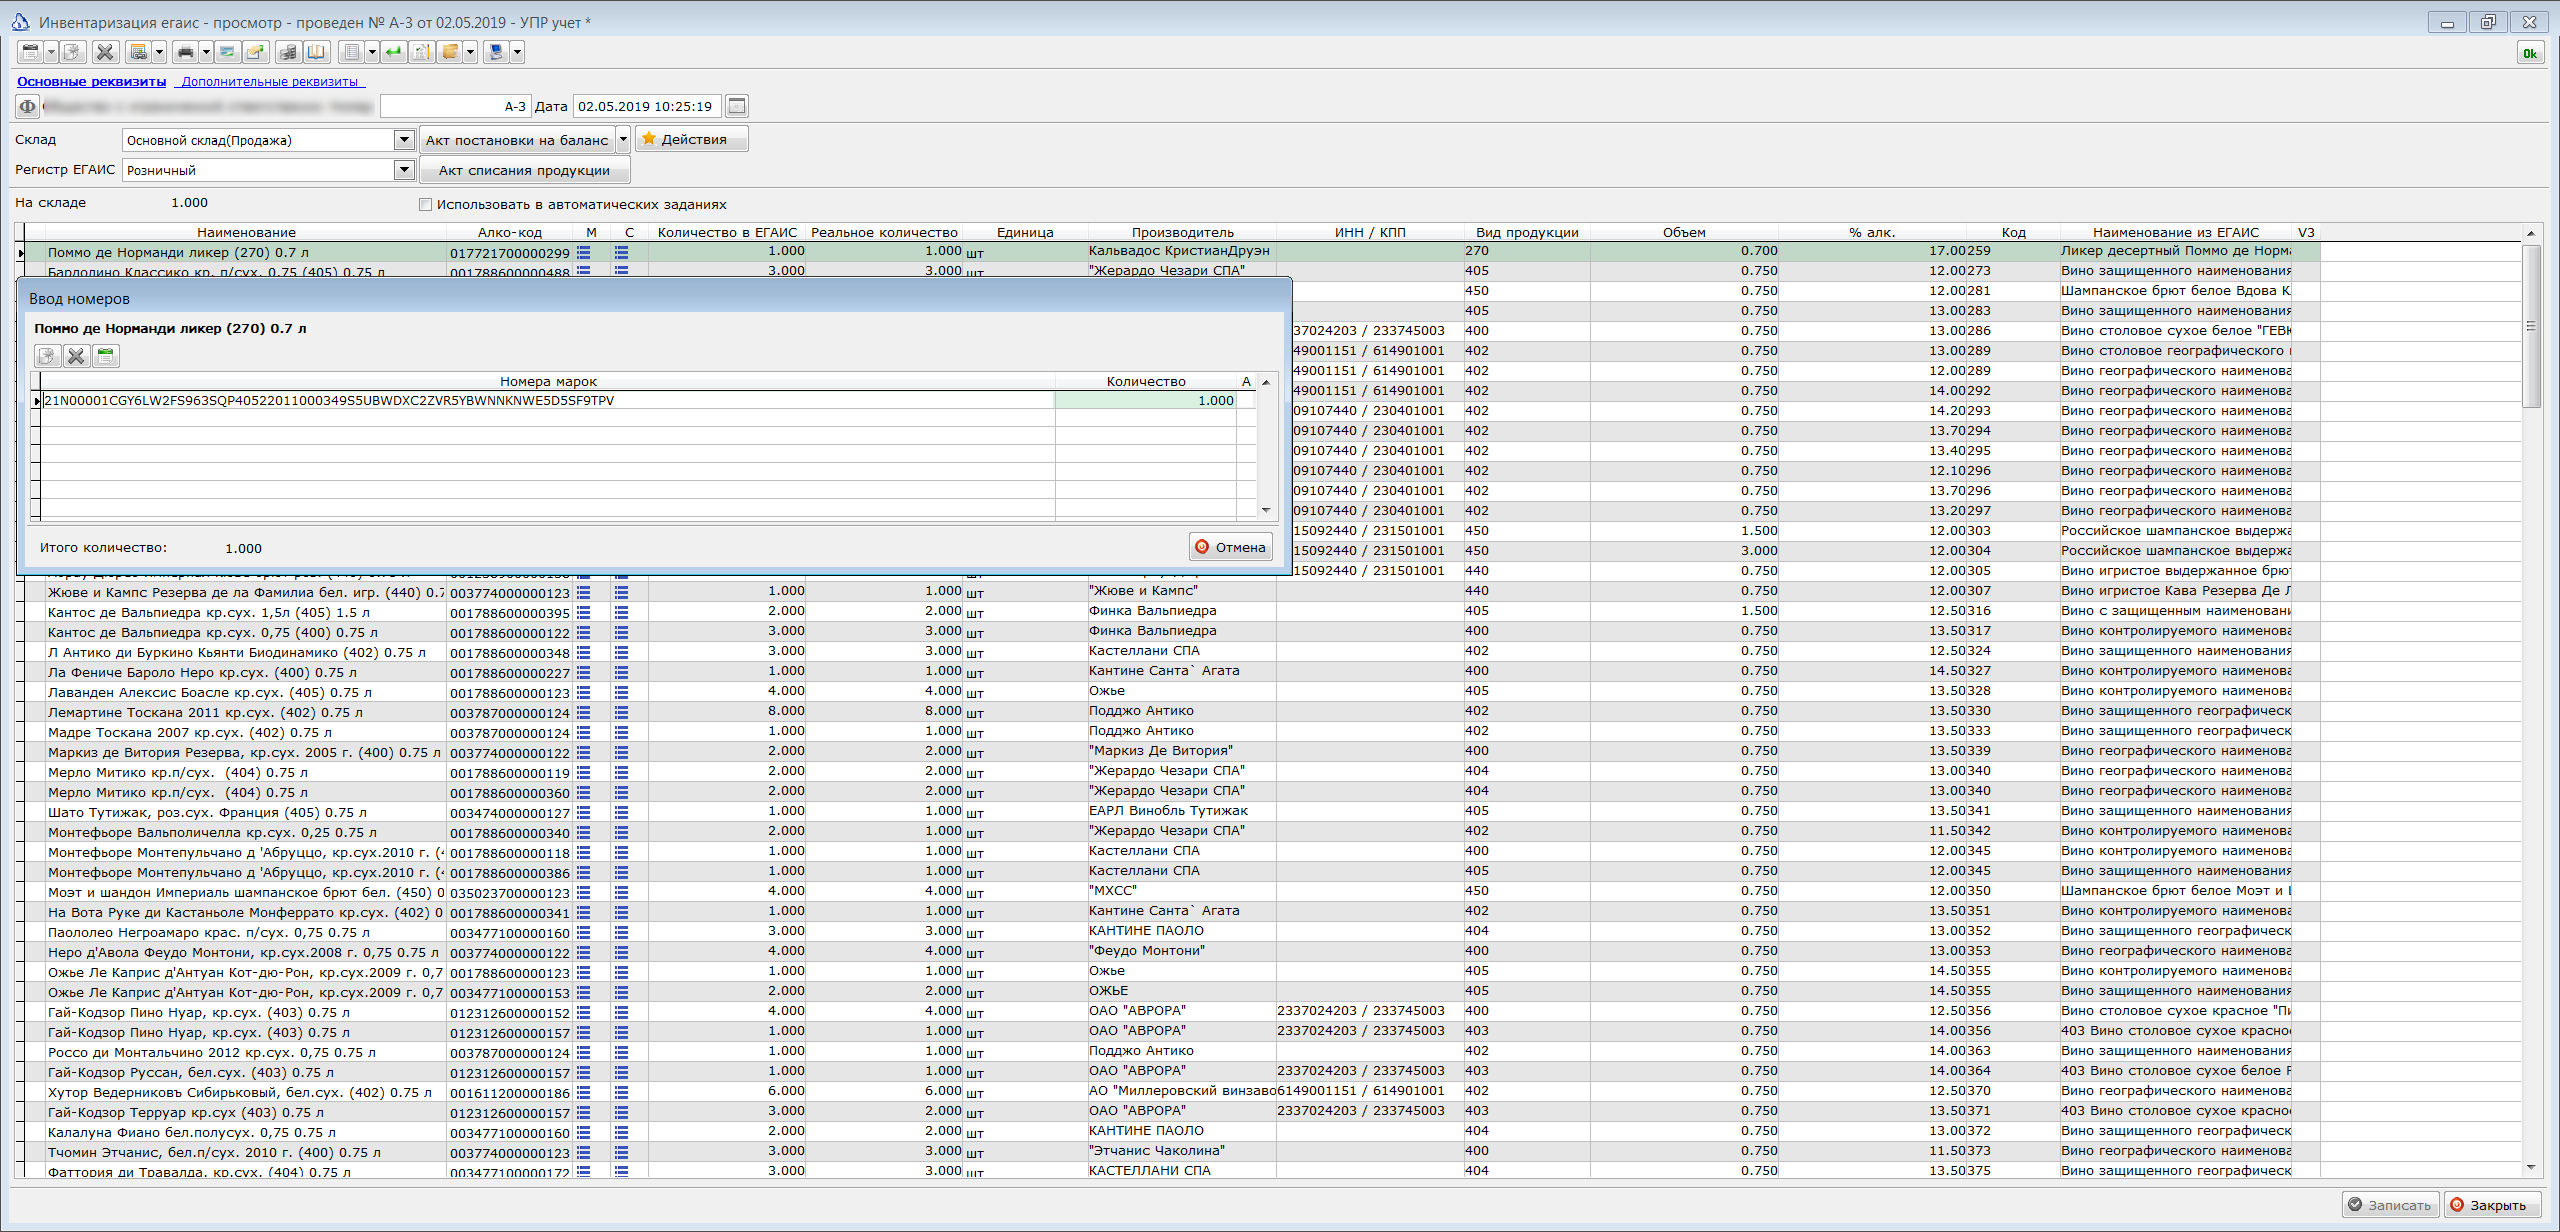Screen dimensions: 2560x1232
Task: Click the computer icon in the toolbar
Action: tap(496, 52)
